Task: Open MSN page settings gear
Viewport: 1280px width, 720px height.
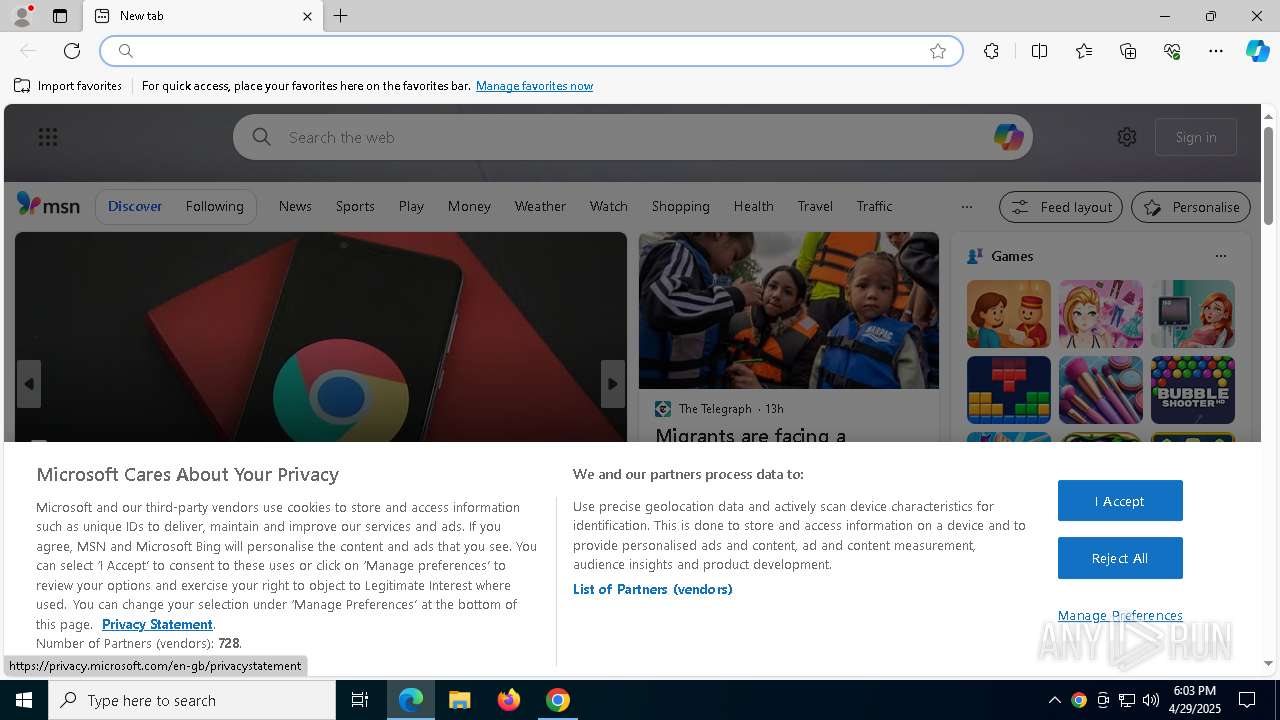Action: click(1127, 137)
